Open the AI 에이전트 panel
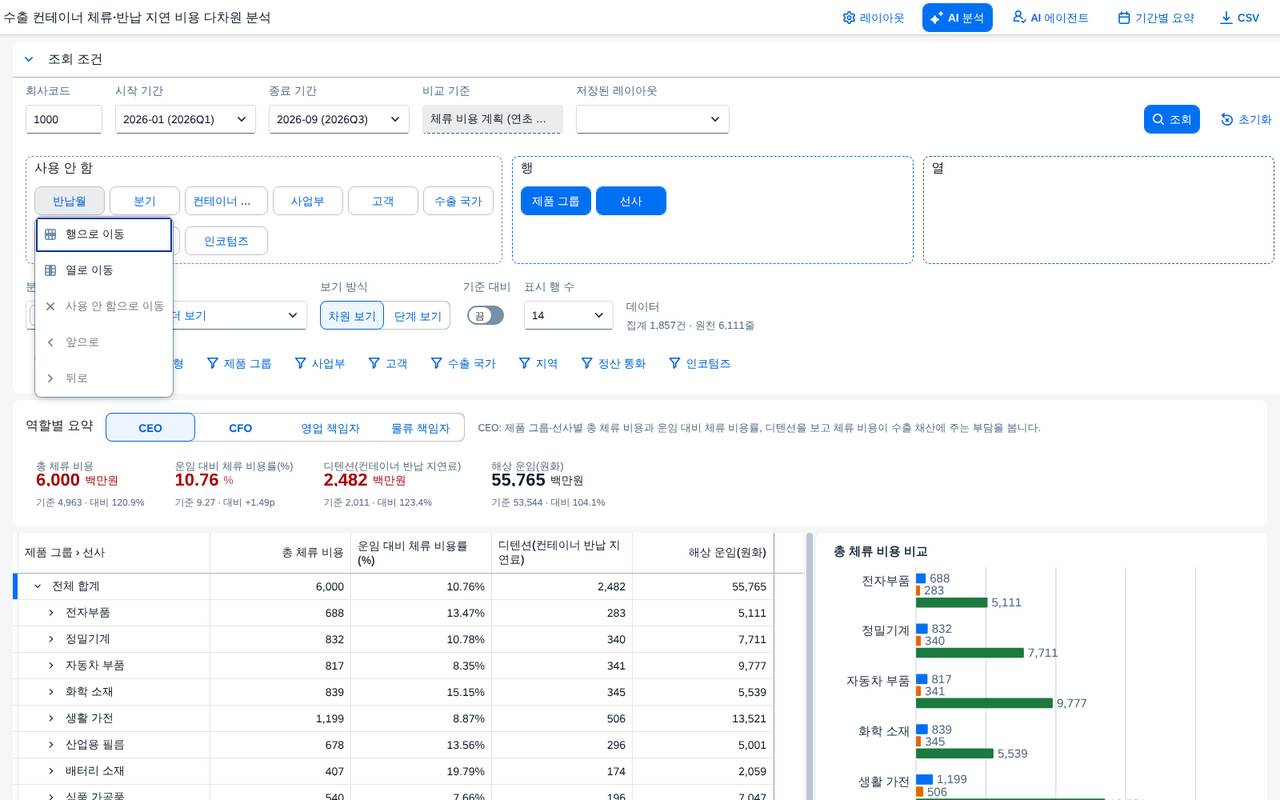 (x=1050, y=18)
